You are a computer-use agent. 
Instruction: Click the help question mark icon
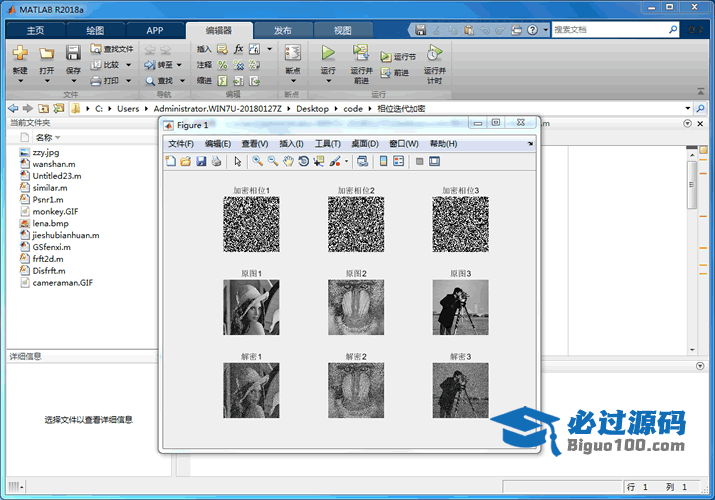[532, 30]
